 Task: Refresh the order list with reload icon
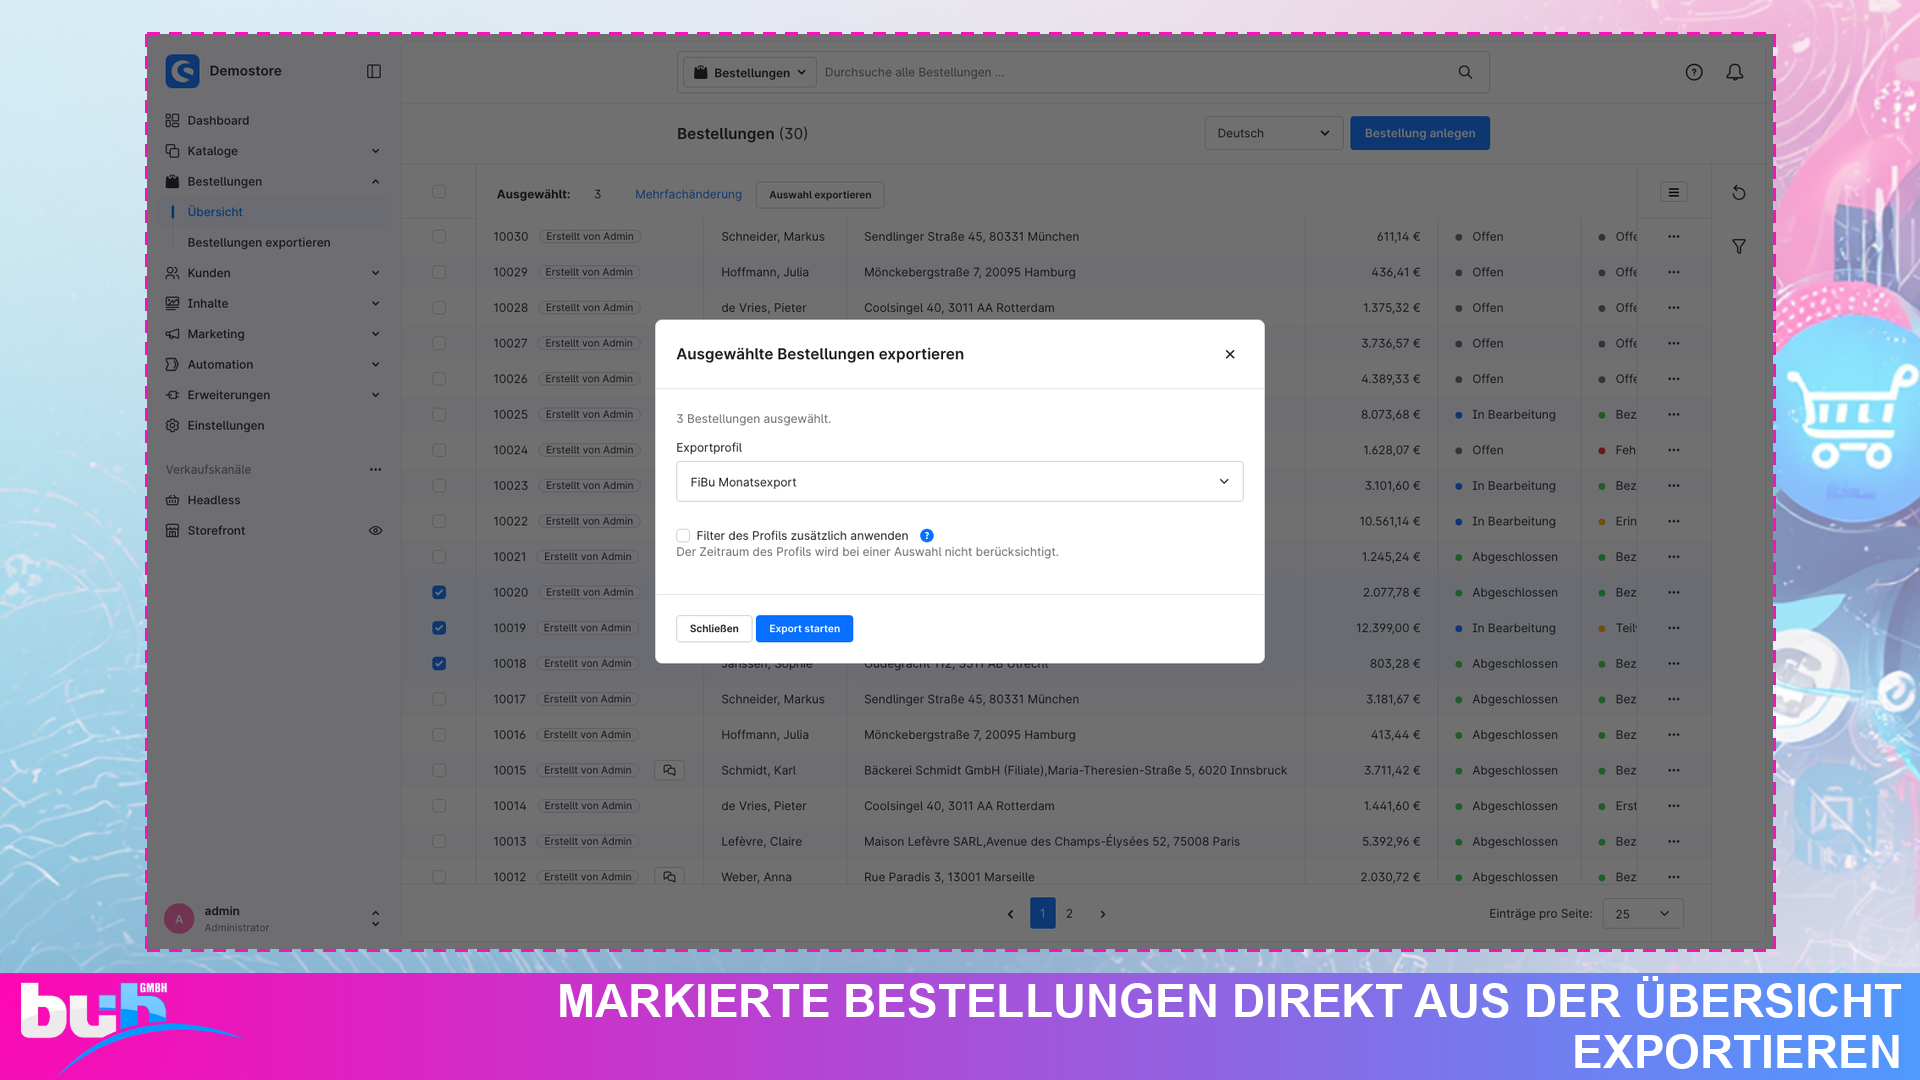[1739, 193]
